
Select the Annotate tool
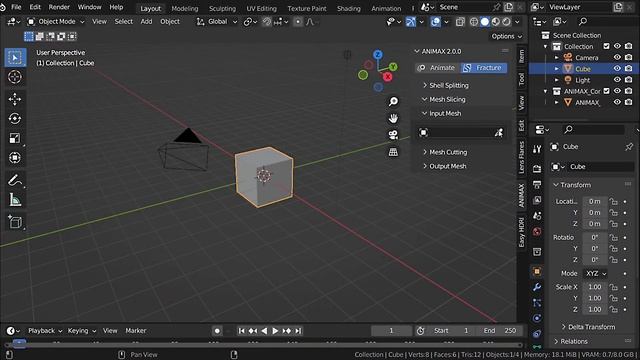point(15,180)
